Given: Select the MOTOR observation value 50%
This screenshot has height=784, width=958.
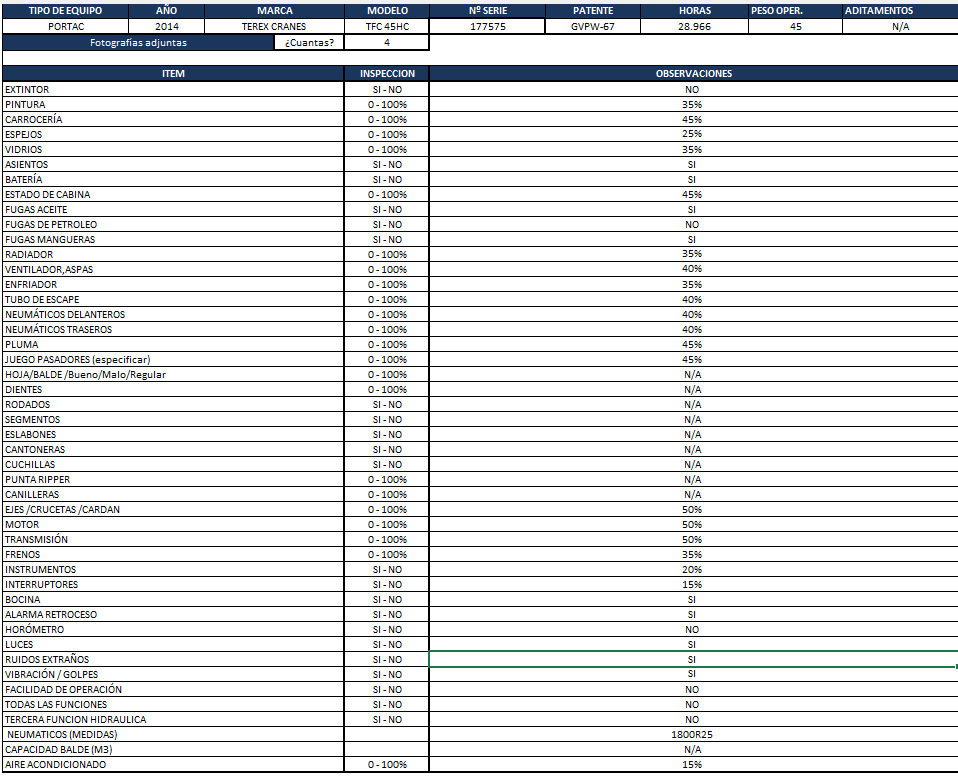Looking at the screenshot, I should [x=693, y=524].
